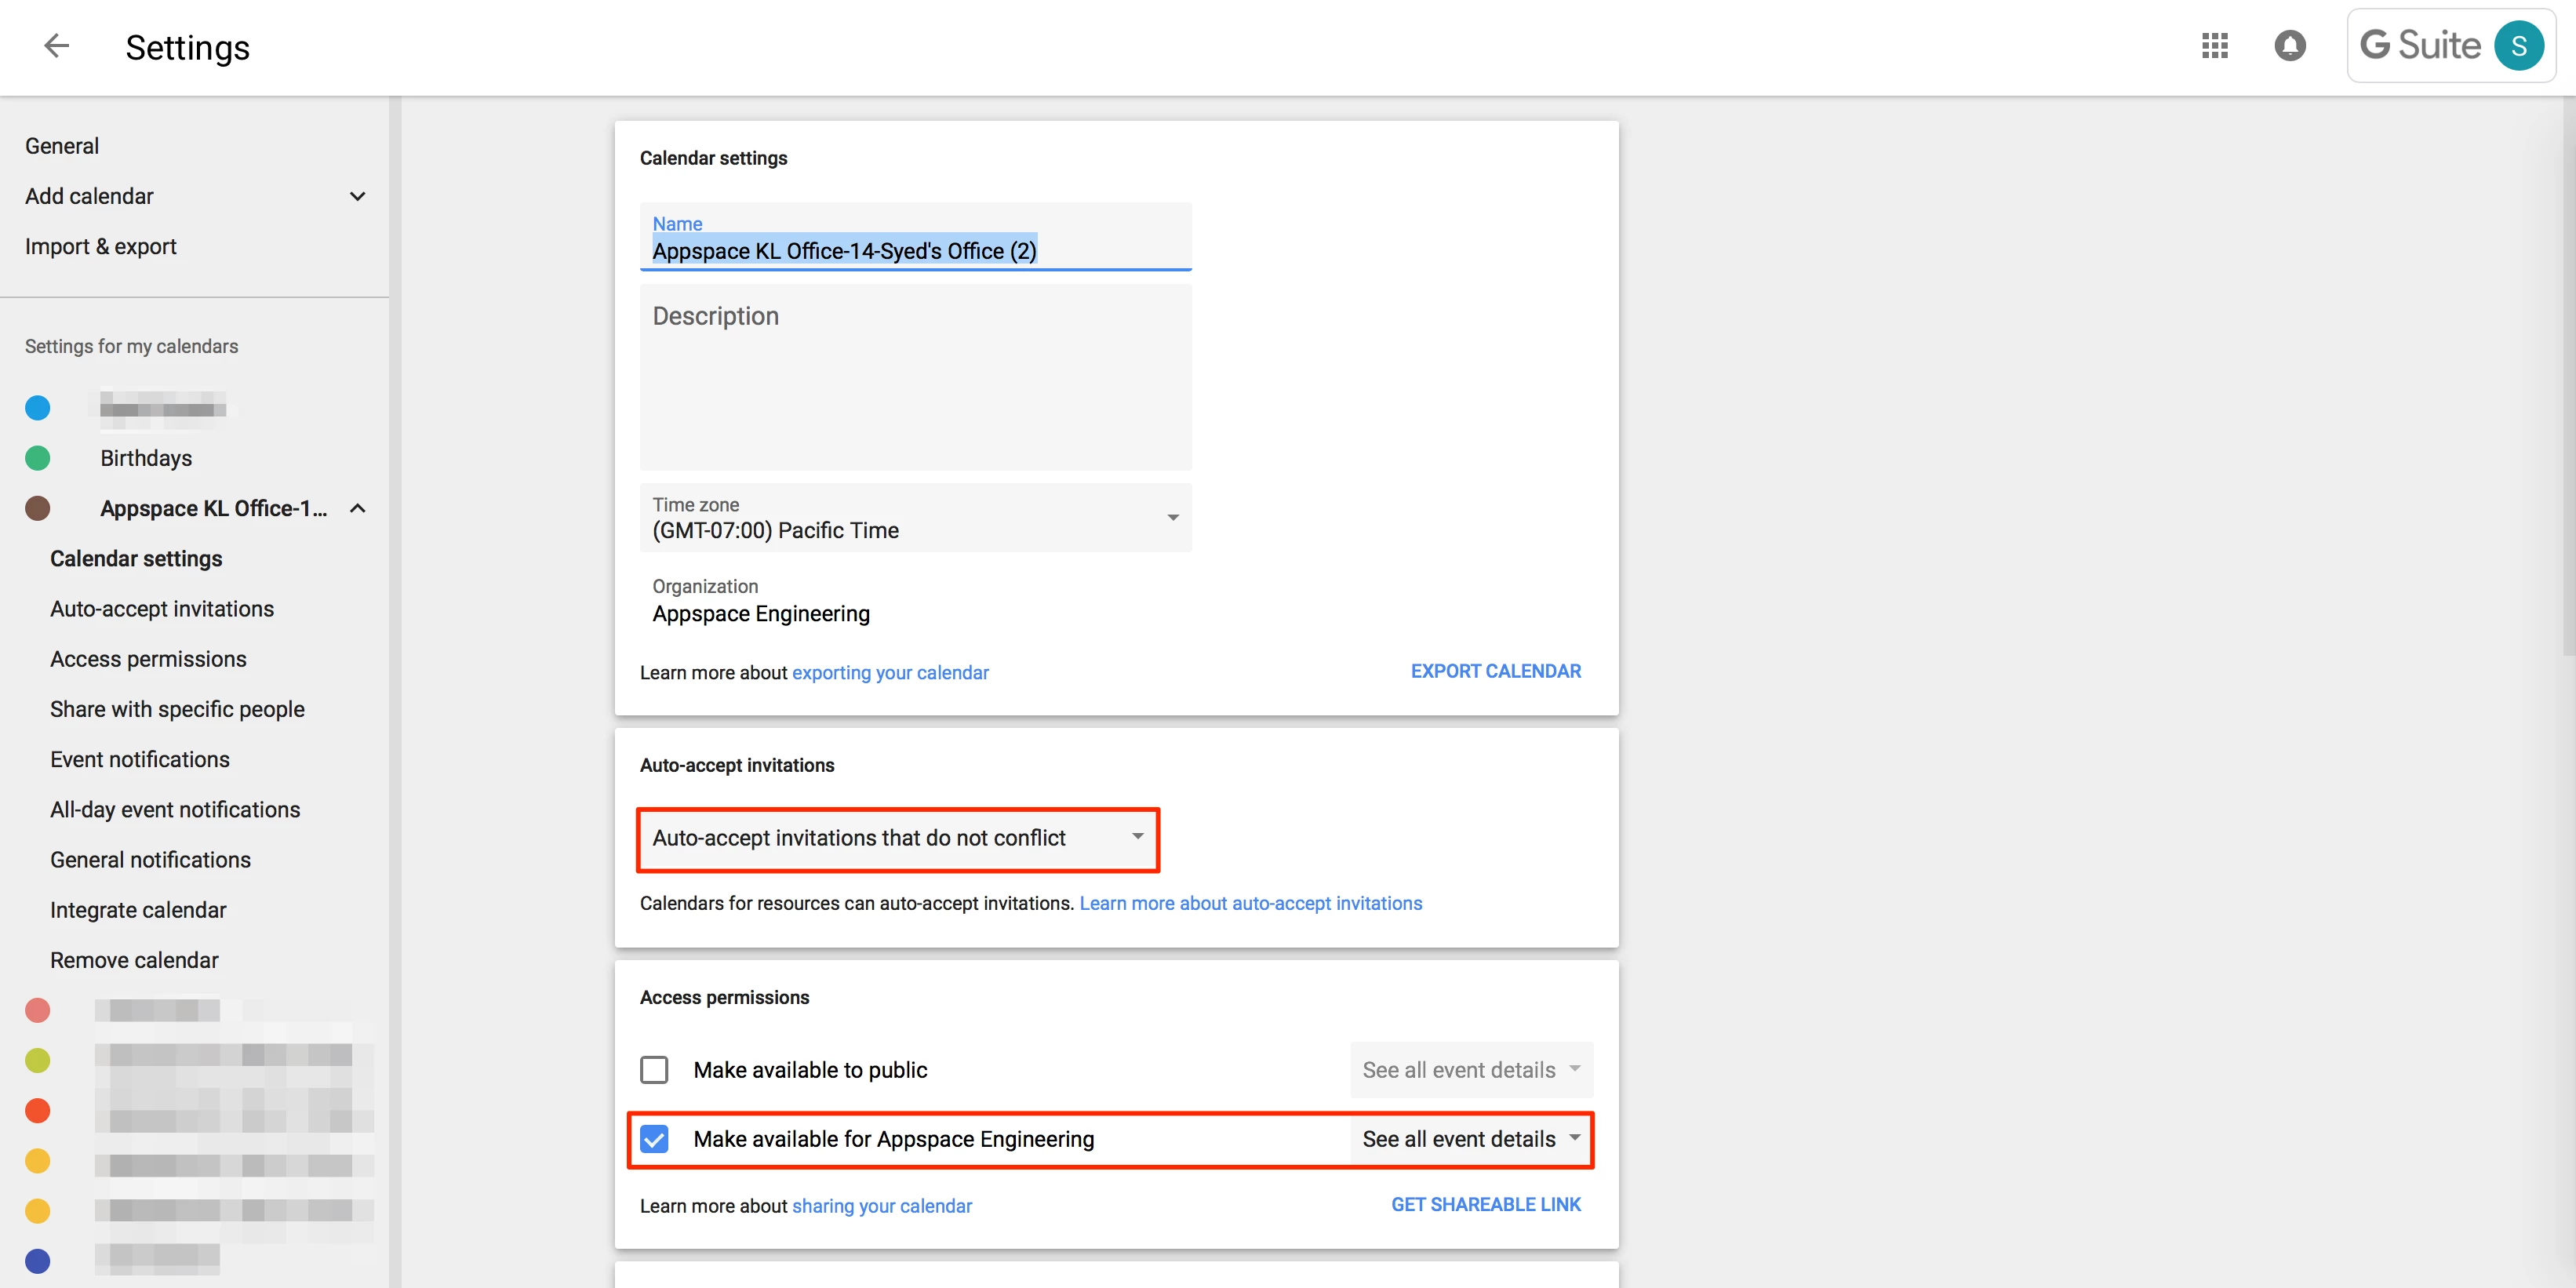Open the Auto-accept invitations dropdown
Viewport: 2576px width, 1288px height.
click(x=897, y=838)
